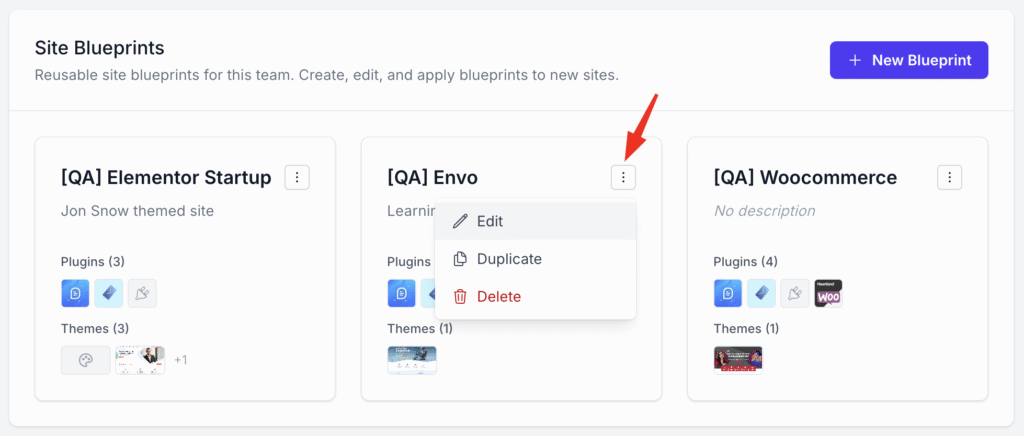Click gray plug icon in Woocommerce card

[x=795, y=293]
